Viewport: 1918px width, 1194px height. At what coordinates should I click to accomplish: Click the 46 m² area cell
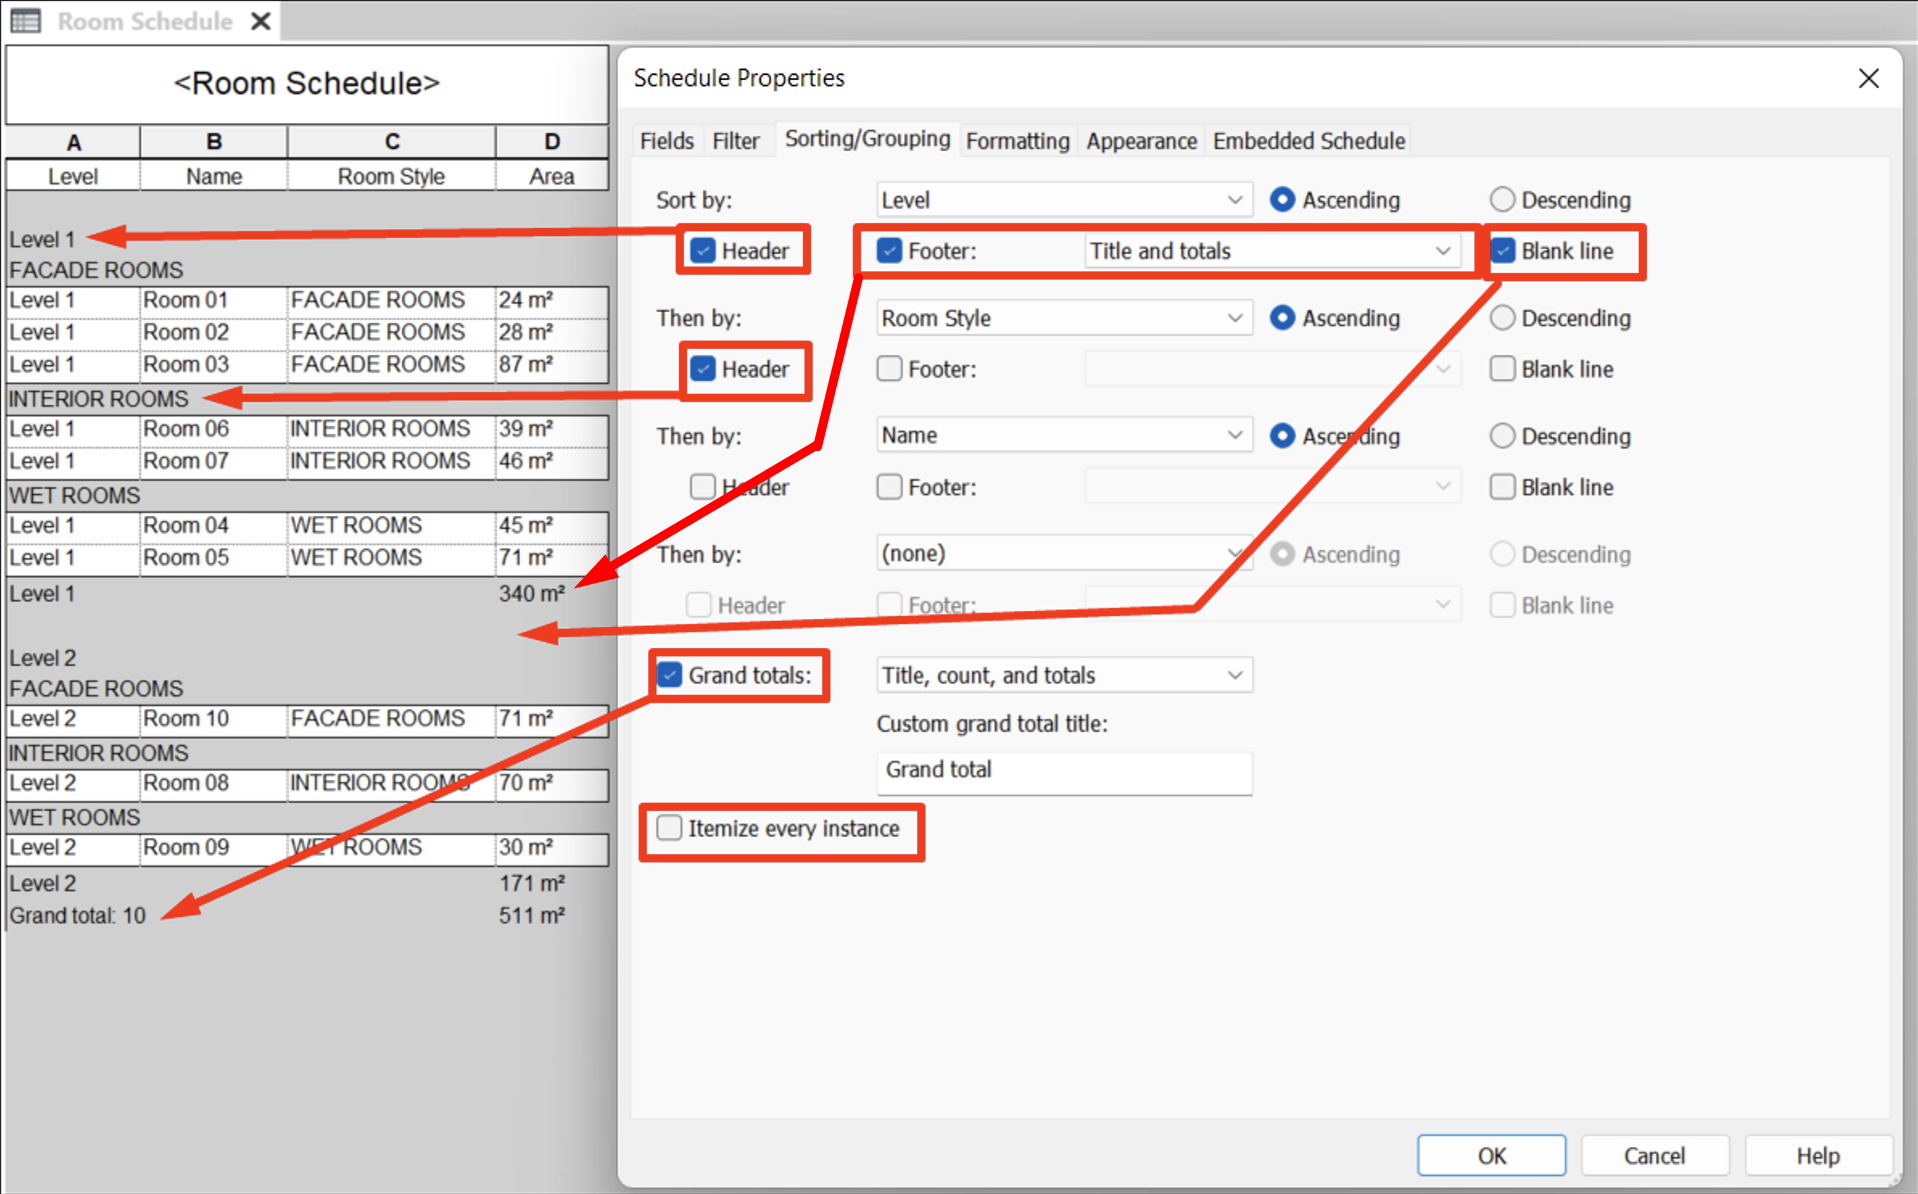click(552, 461)
